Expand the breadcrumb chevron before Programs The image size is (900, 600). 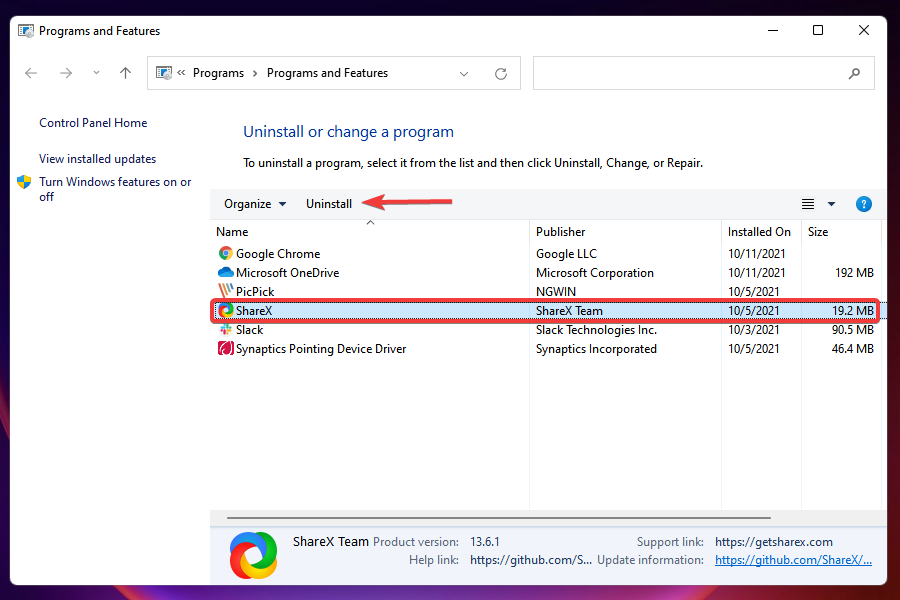tap(181, 73)
